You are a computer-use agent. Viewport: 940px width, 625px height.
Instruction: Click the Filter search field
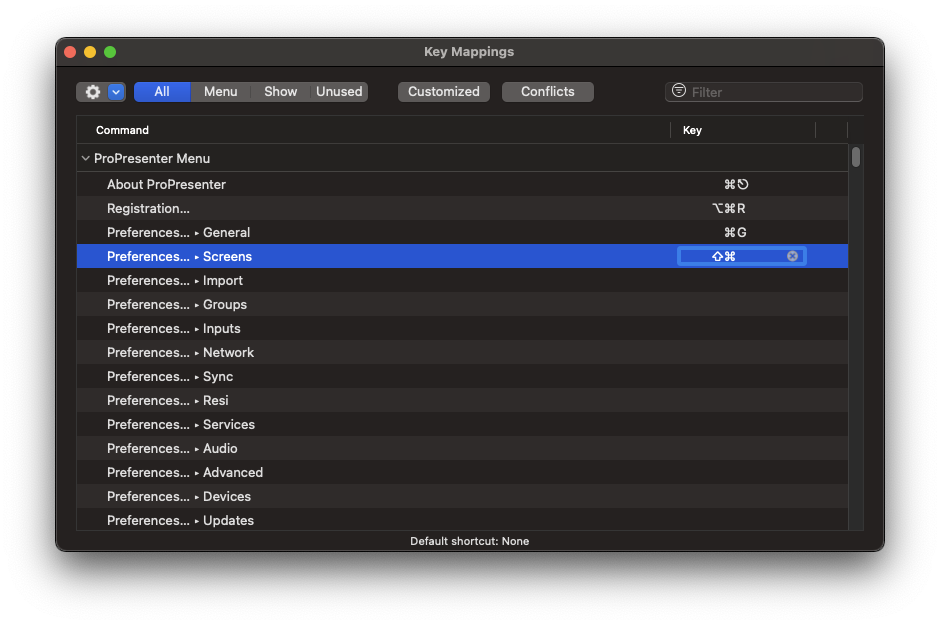(764, 92)
